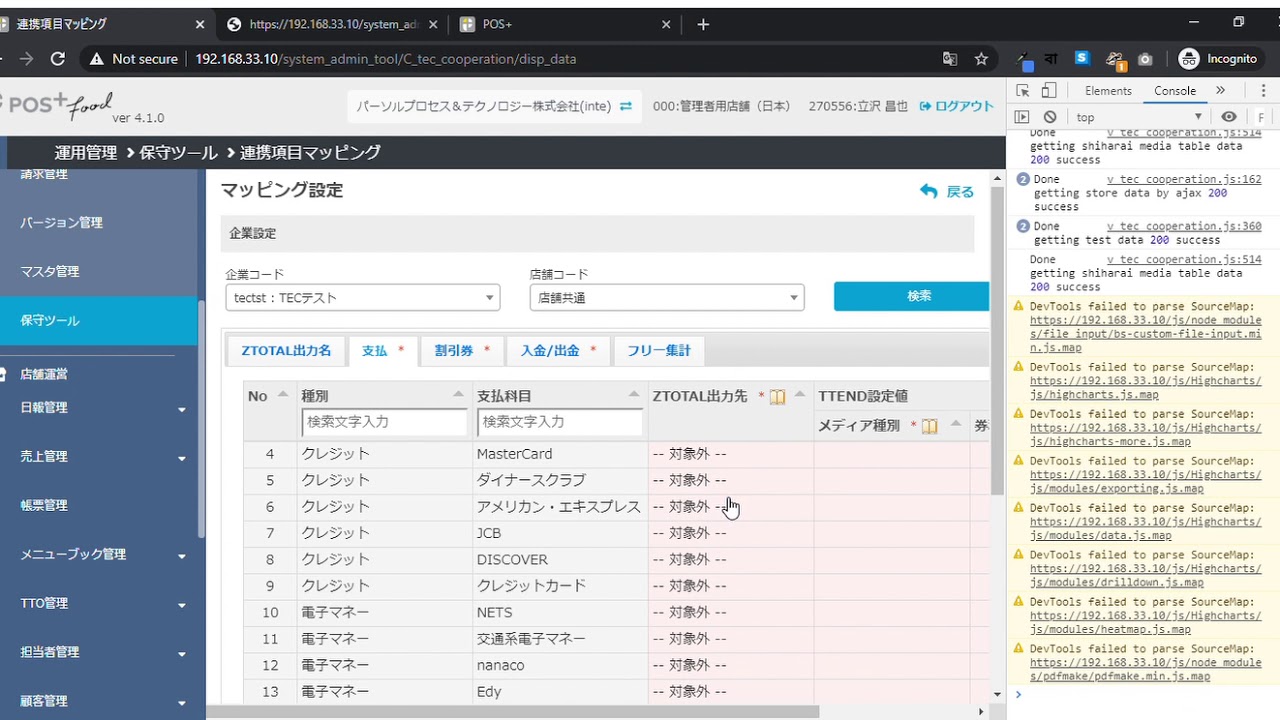Switch to the フリー集計 tab

pos(659,351)
